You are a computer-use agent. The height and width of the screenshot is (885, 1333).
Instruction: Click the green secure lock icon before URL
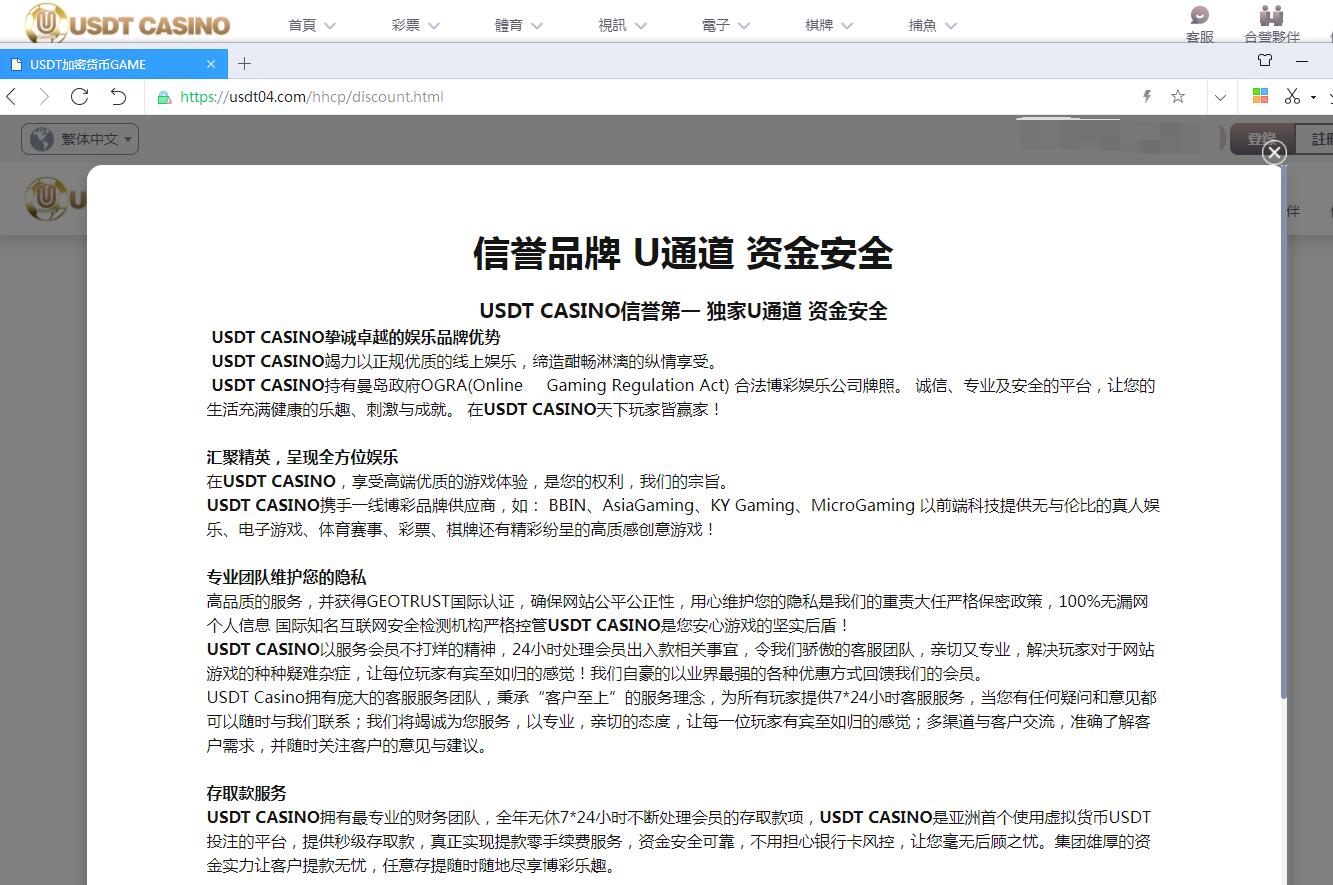(164, 97)
